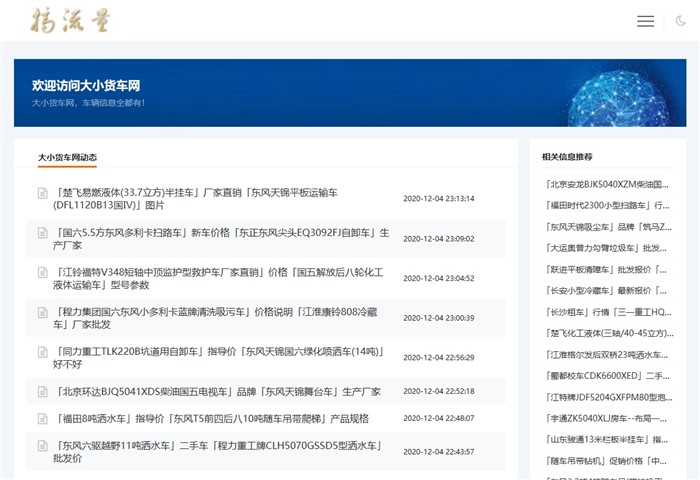This screenshot has height=480, width=700.
Task: Click timestamp 2020-12-04 23:09:02
Action: 438,239
